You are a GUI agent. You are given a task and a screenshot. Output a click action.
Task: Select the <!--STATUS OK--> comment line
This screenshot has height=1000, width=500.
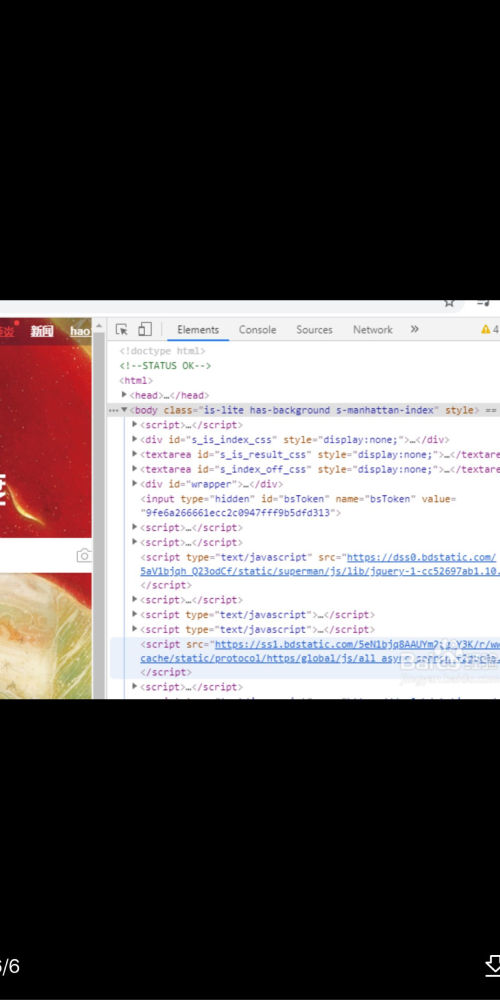pos(165,365)
